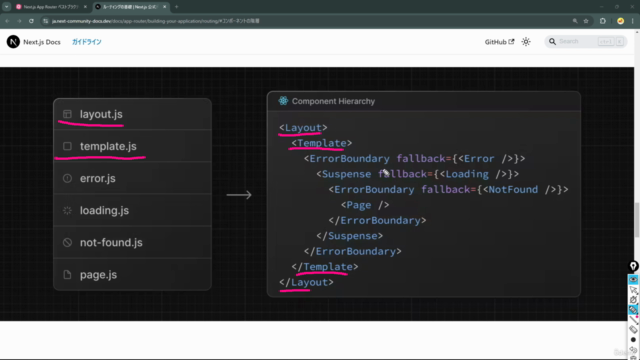Click the <Page /> line
Image resolution: width=640 pixels, height=360 pixels.
tap(365, 205)
